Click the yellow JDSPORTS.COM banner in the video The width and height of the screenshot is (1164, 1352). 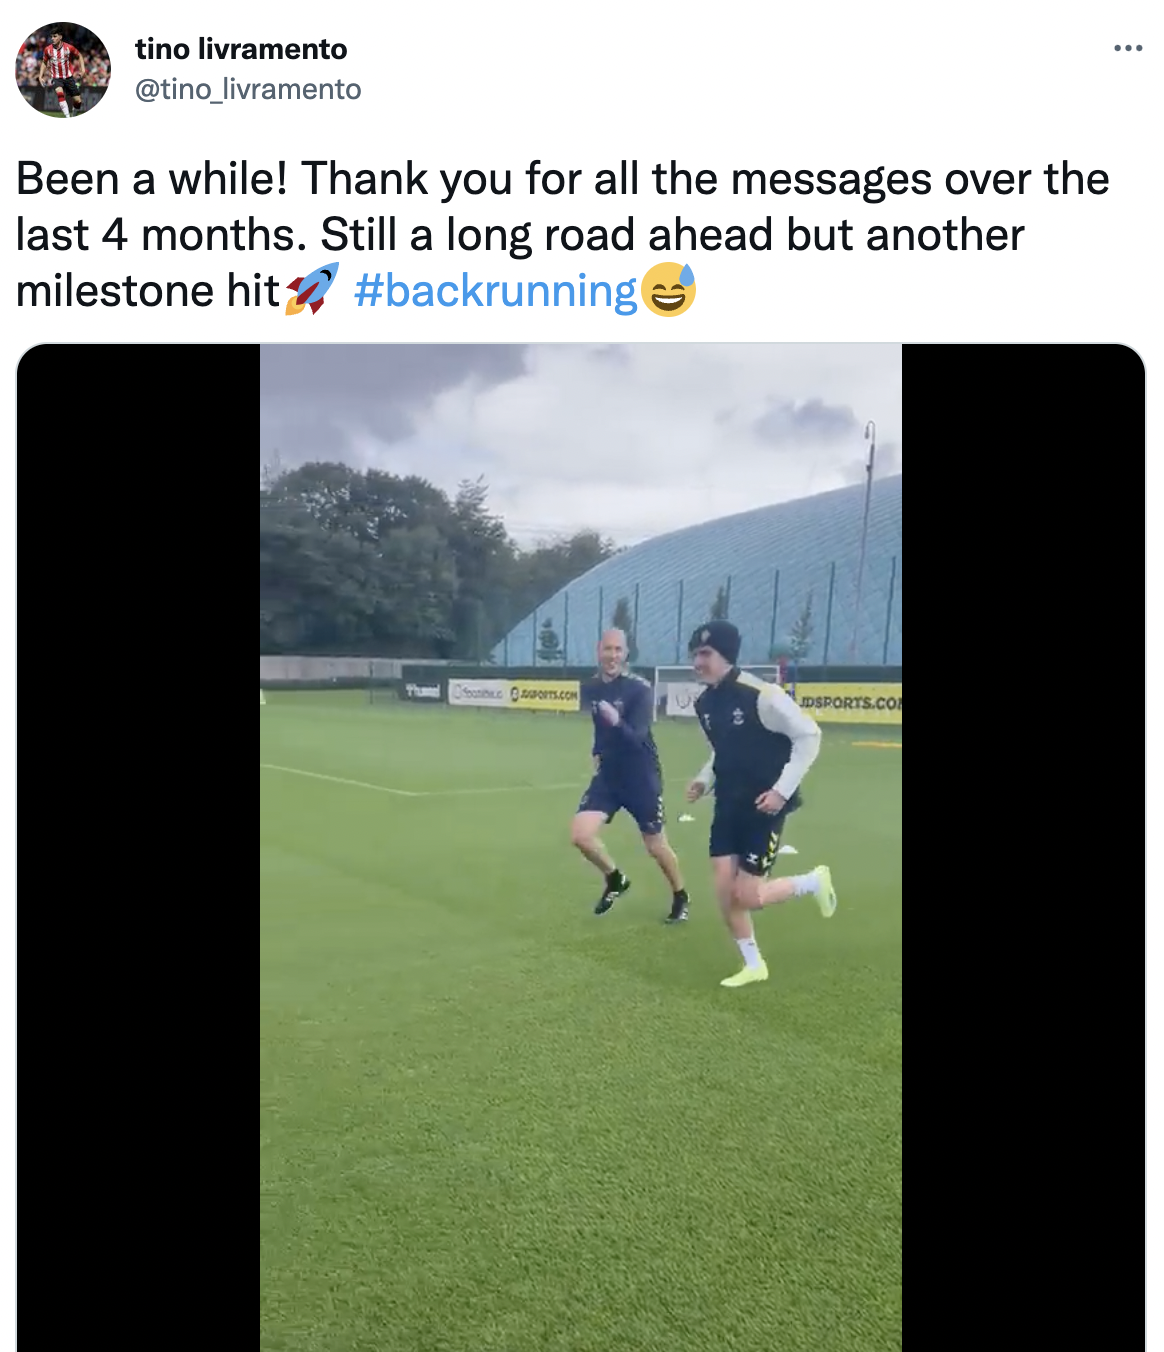pyautogui.click(x=849, y=703)
